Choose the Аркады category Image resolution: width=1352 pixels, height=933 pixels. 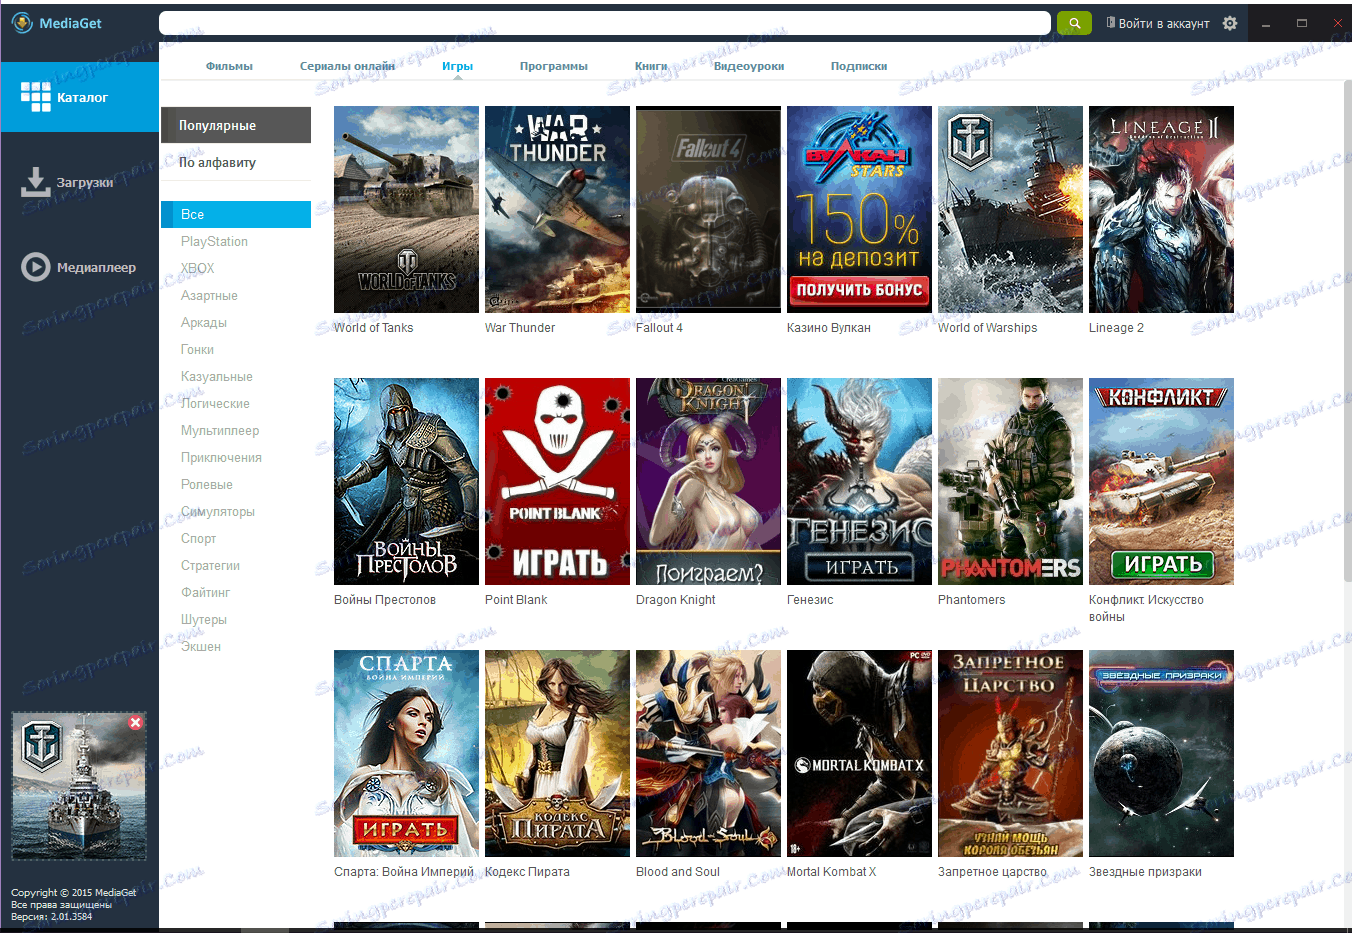tap(204, 322)
